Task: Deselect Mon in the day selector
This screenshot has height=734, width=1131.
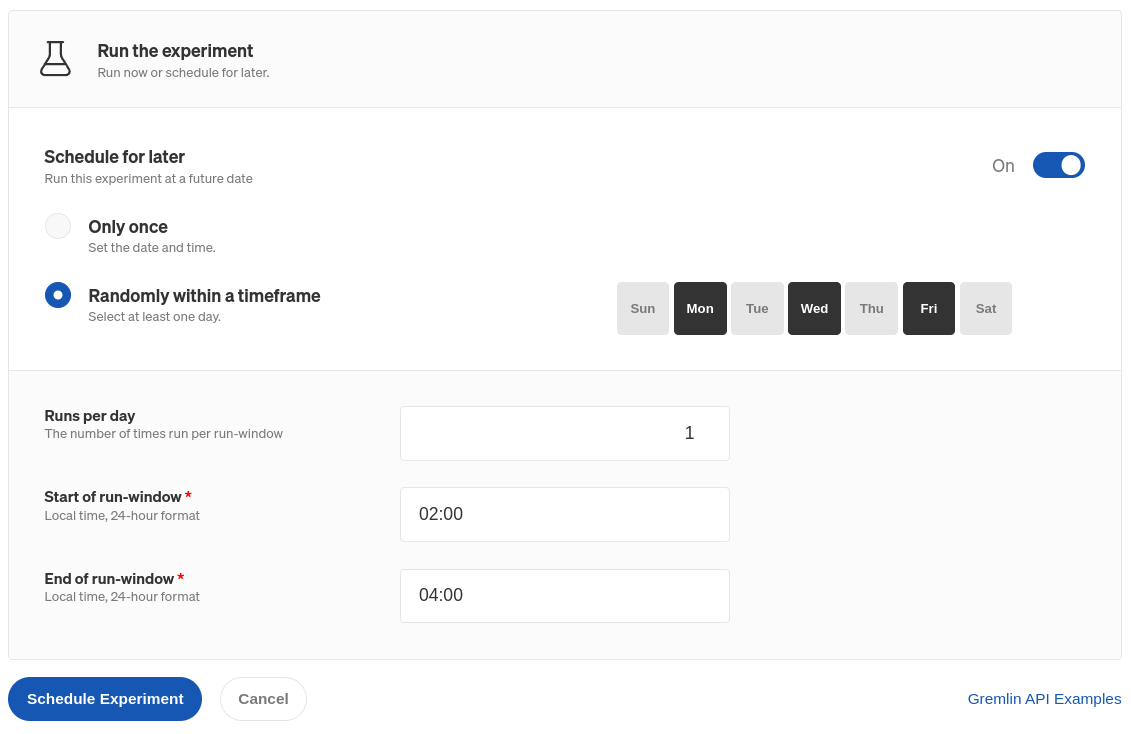Action: 700,309
